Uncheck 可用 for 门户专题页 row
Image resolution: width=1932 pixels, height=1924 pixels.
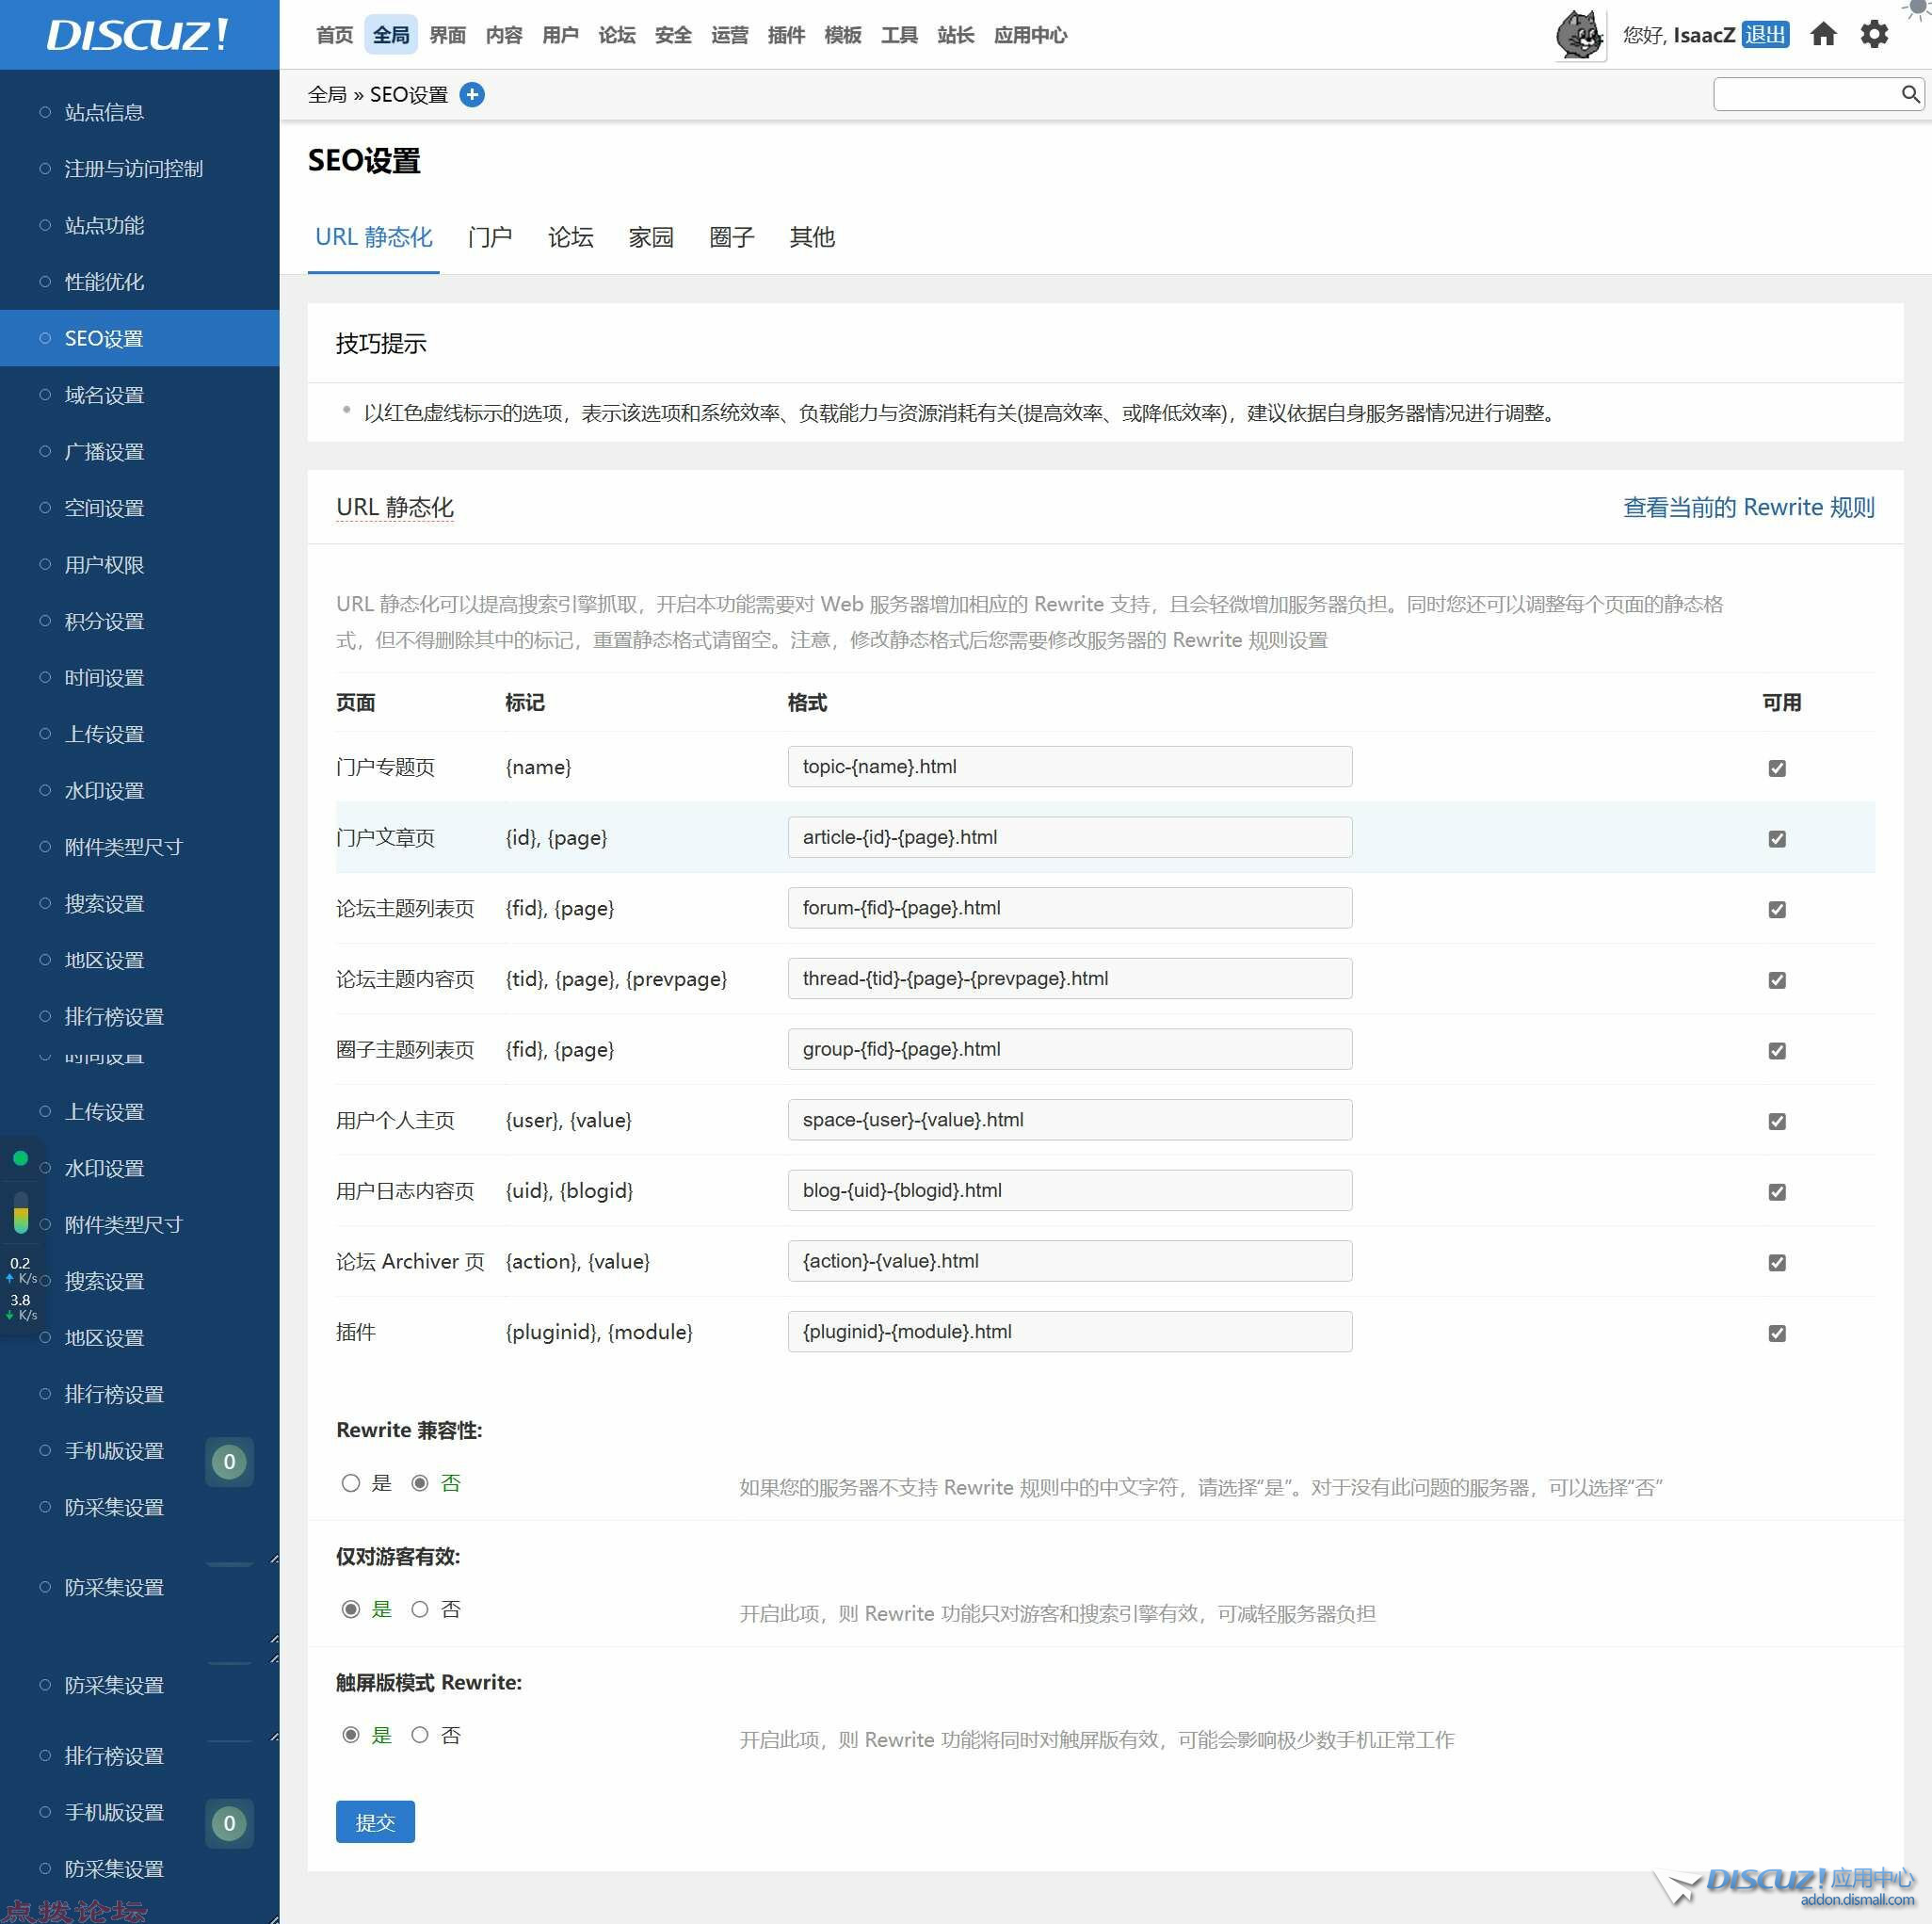(x=1776, y=768)
